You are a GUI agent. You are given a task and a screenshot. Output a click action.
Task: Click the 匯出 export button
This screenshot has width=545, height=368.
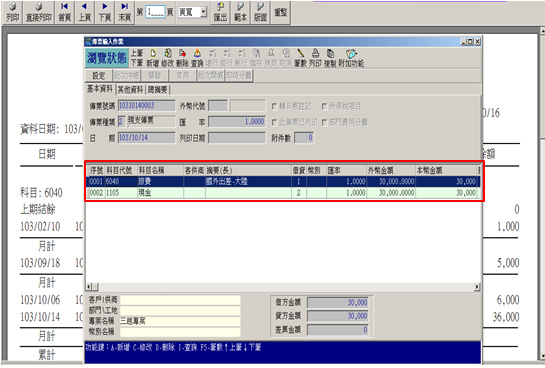coord(220,12)
